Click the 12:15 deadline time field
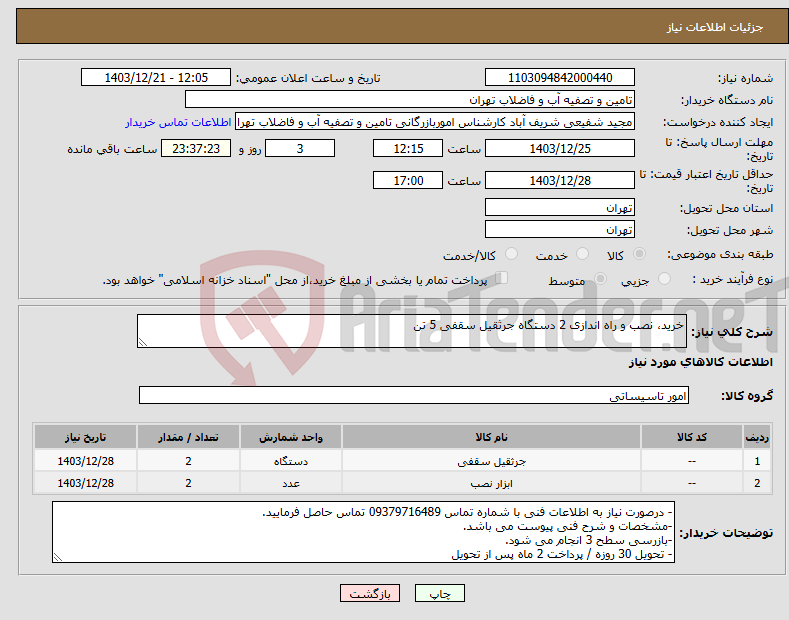This screenshot has height=620, width=789. (408, 148)
